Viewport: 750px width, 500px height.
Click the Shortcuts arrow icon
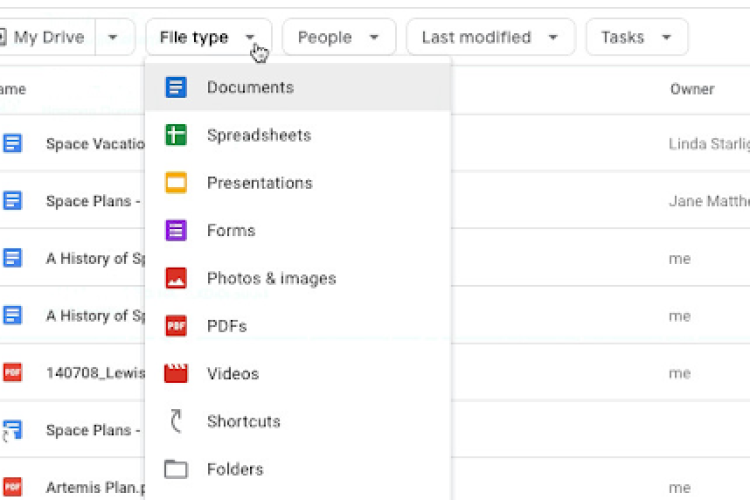(x=176, y=422)
